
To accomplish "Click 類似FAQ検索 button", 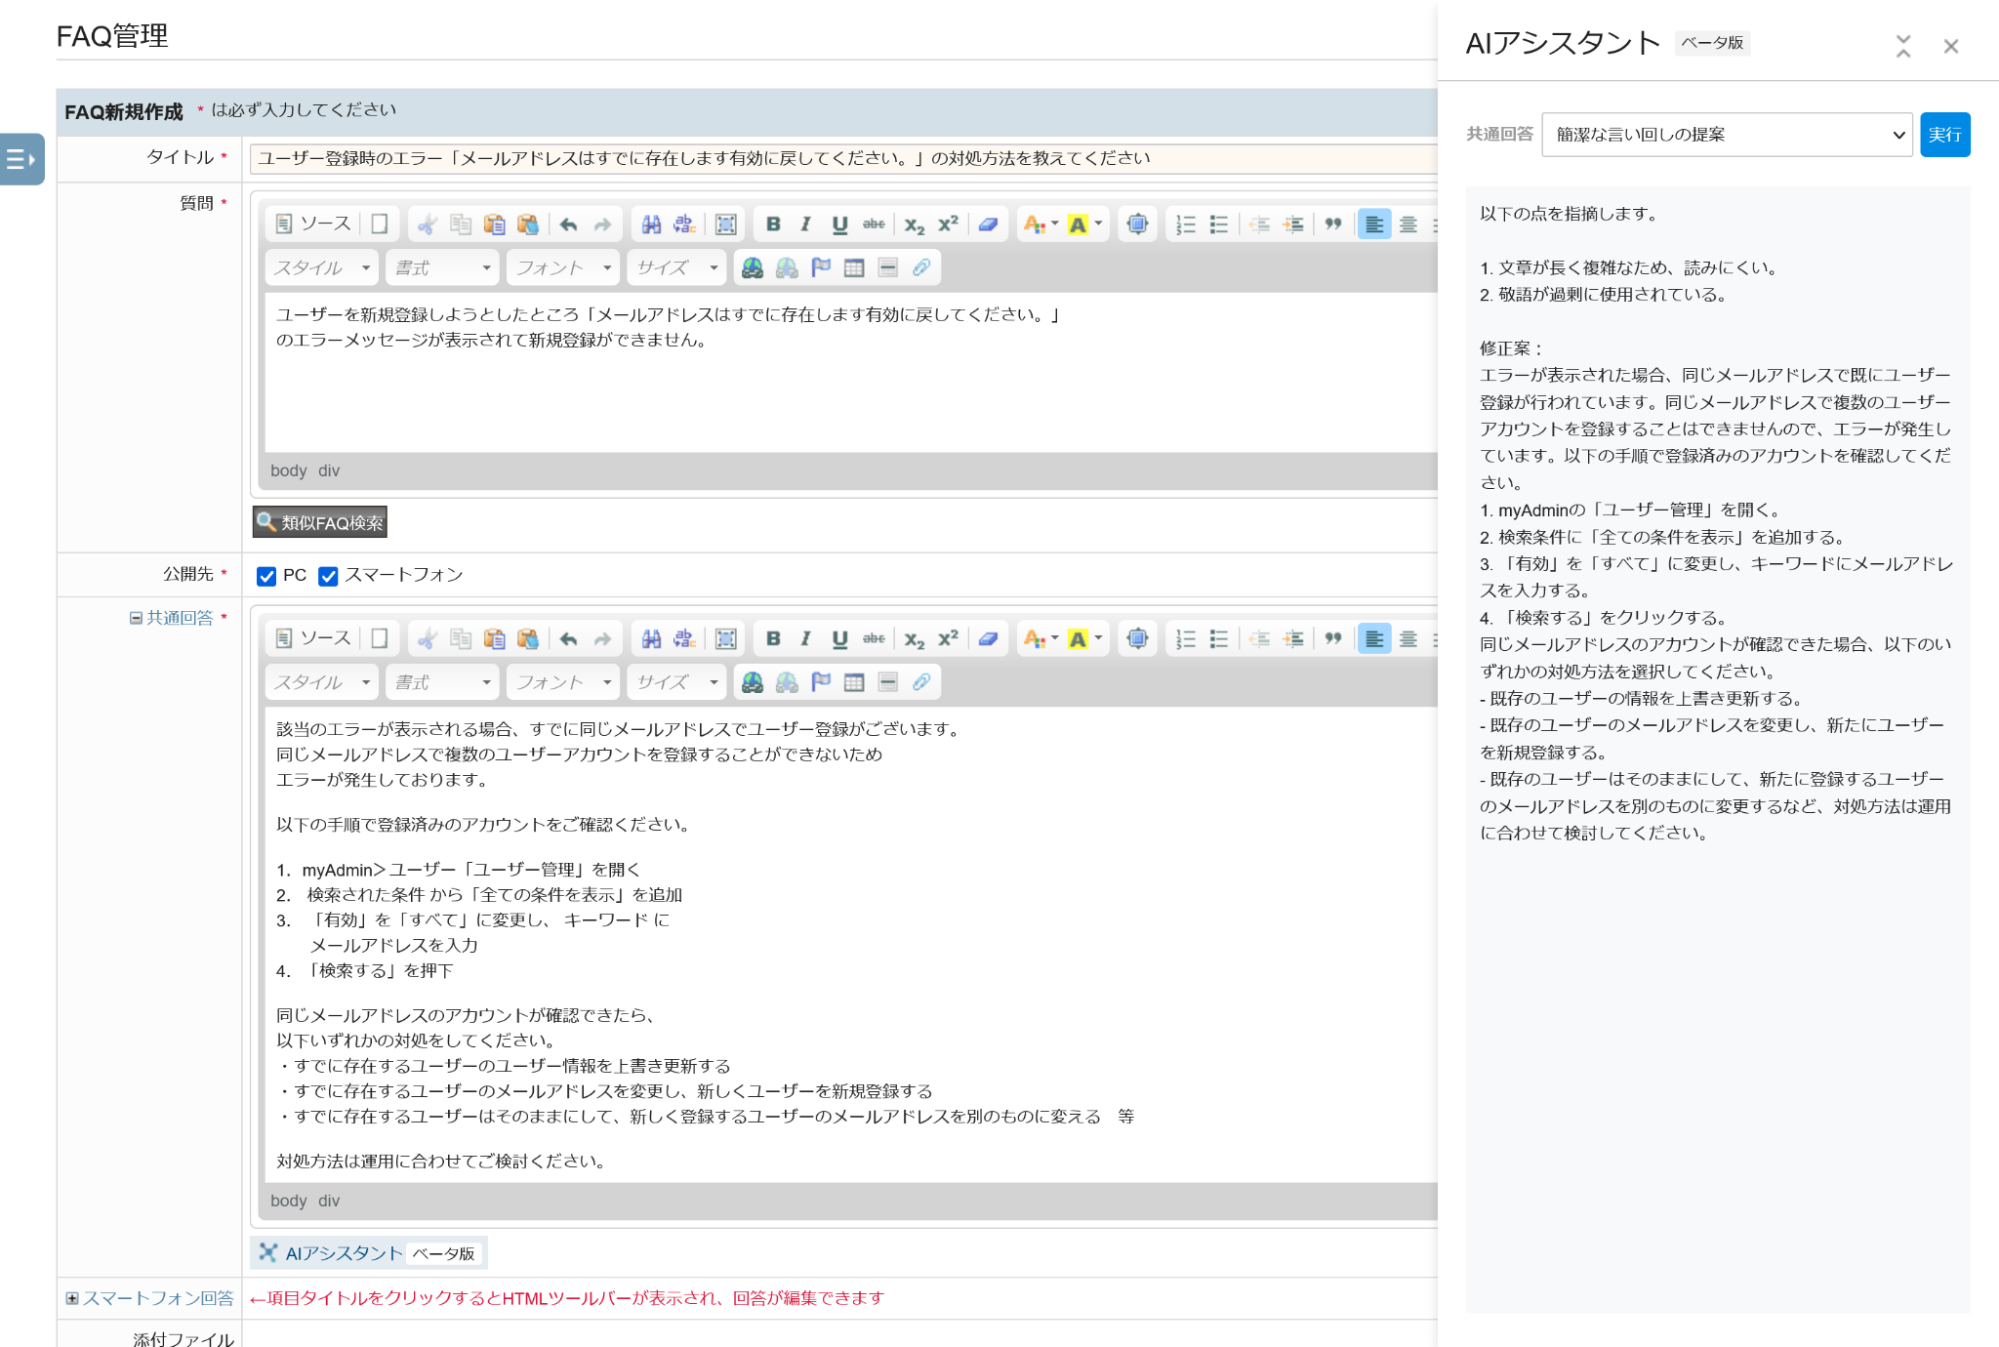I will (320, 522).
